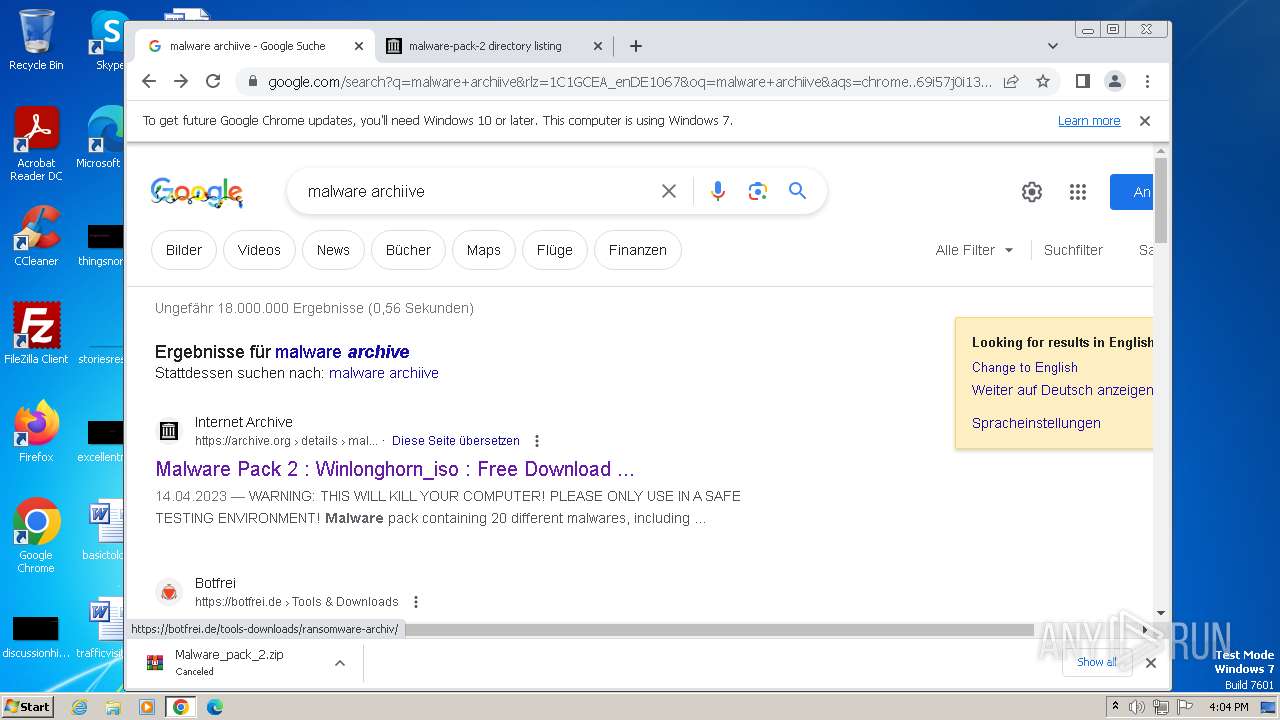1280x720 pixels.
Task: Click the Google logo
Action: (197, 192)
